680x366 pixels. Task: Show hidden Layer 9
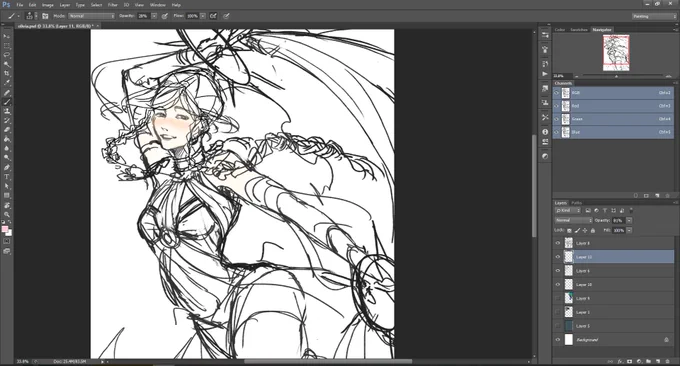pos(558,298)
